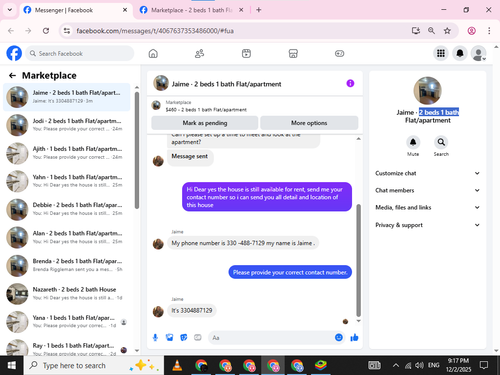Switch to the Messenger | Facebook tab
Image resolution: width=500 pixels, height=375 pixels.
tap(76, 10)
